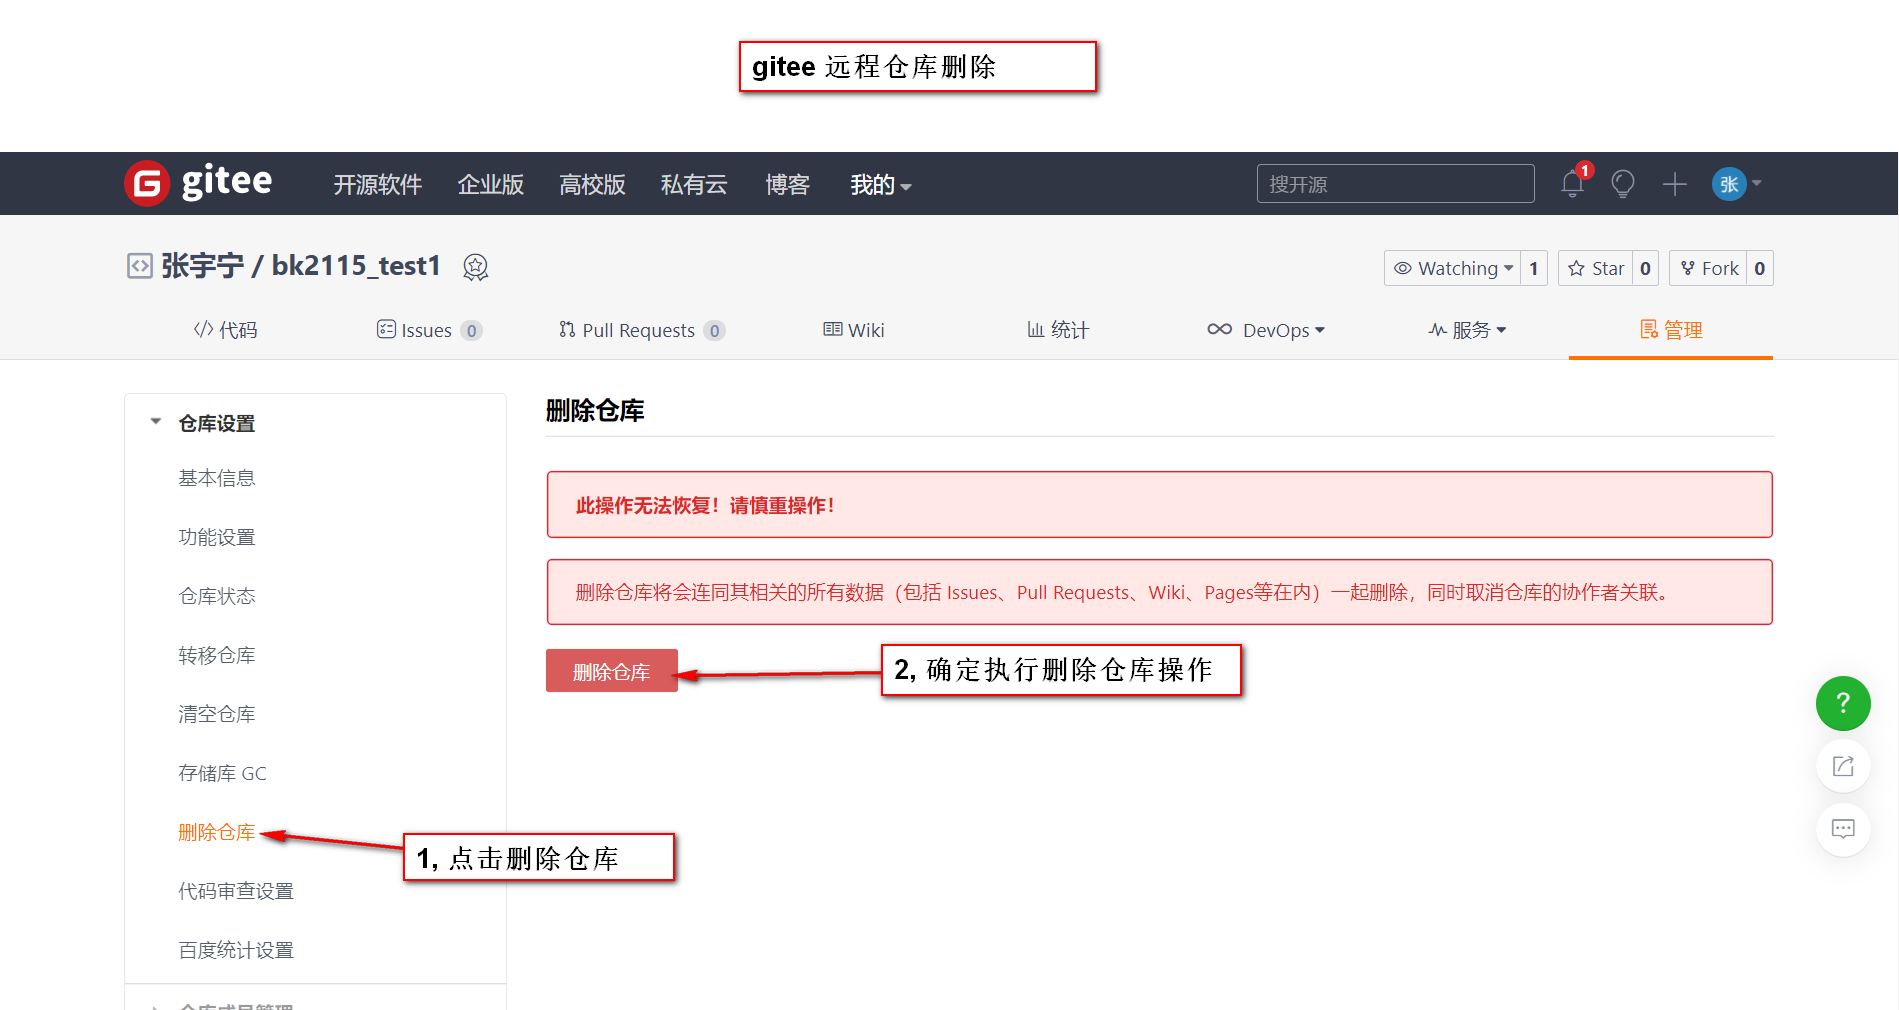Collapse the 仓库设置 section

coord(155,422)
